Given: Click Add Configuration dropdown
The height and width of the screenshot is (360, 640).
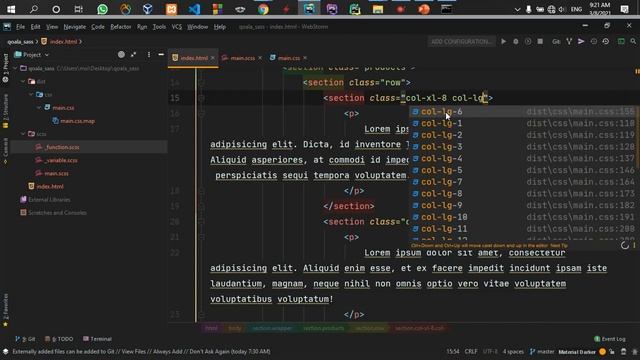Looking at the screenshot, I should pyautogui.click(x=461, y=41).
